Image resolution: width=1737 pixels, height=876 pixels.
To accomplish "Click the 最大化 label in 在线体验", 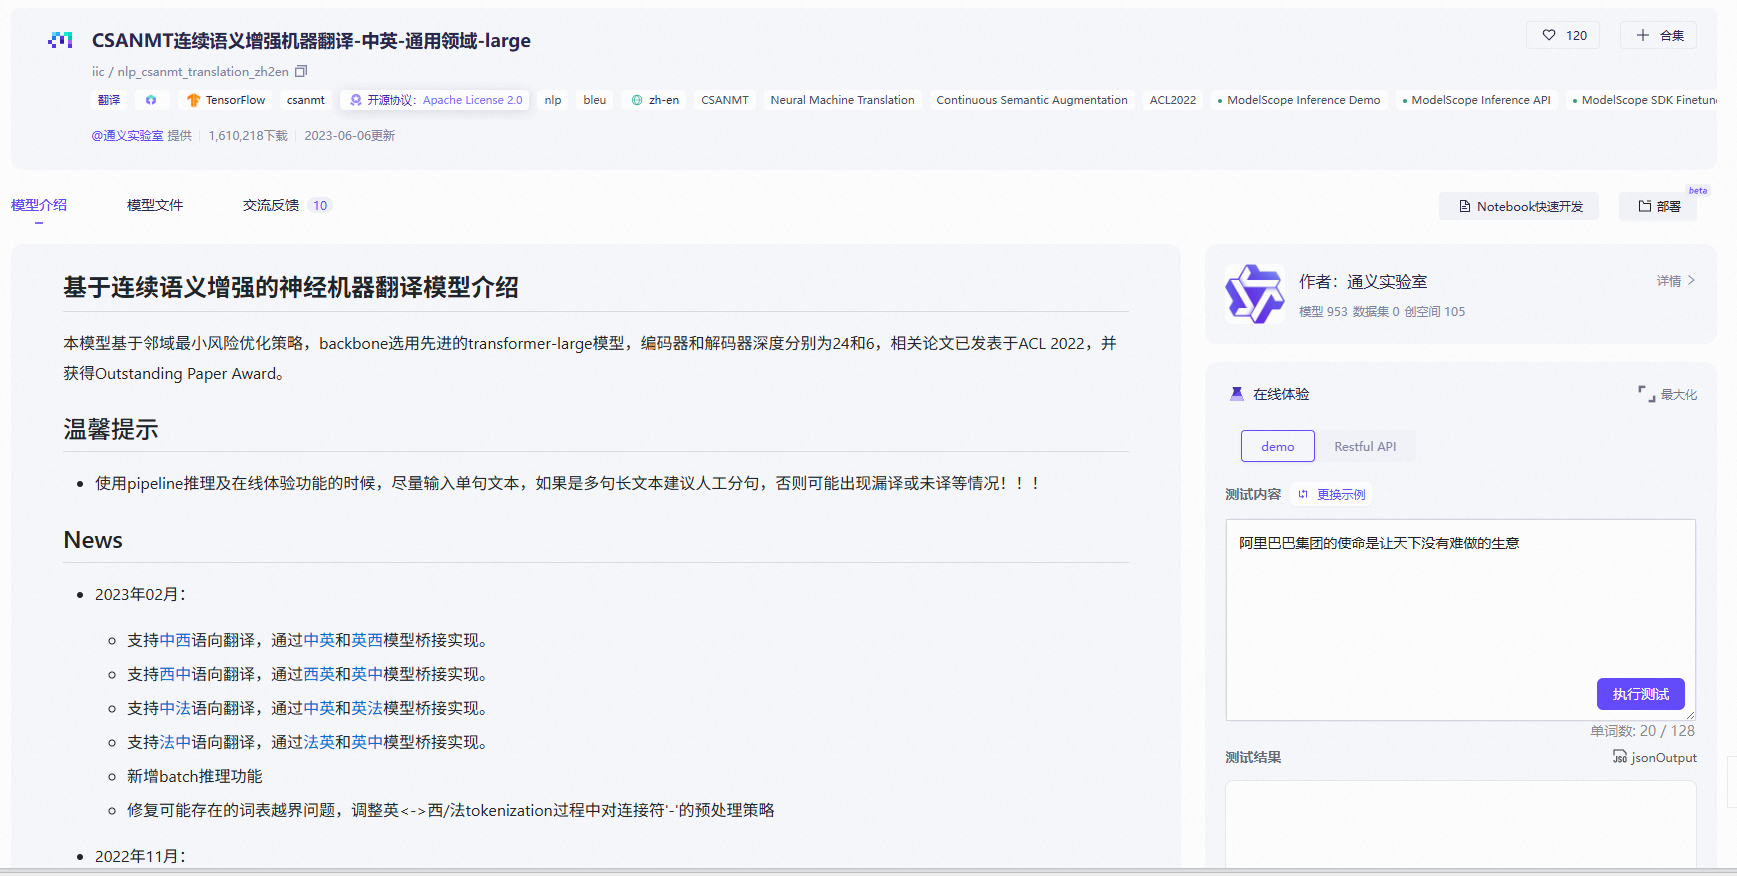I will pyautogui.click(x=1679, y=394).
